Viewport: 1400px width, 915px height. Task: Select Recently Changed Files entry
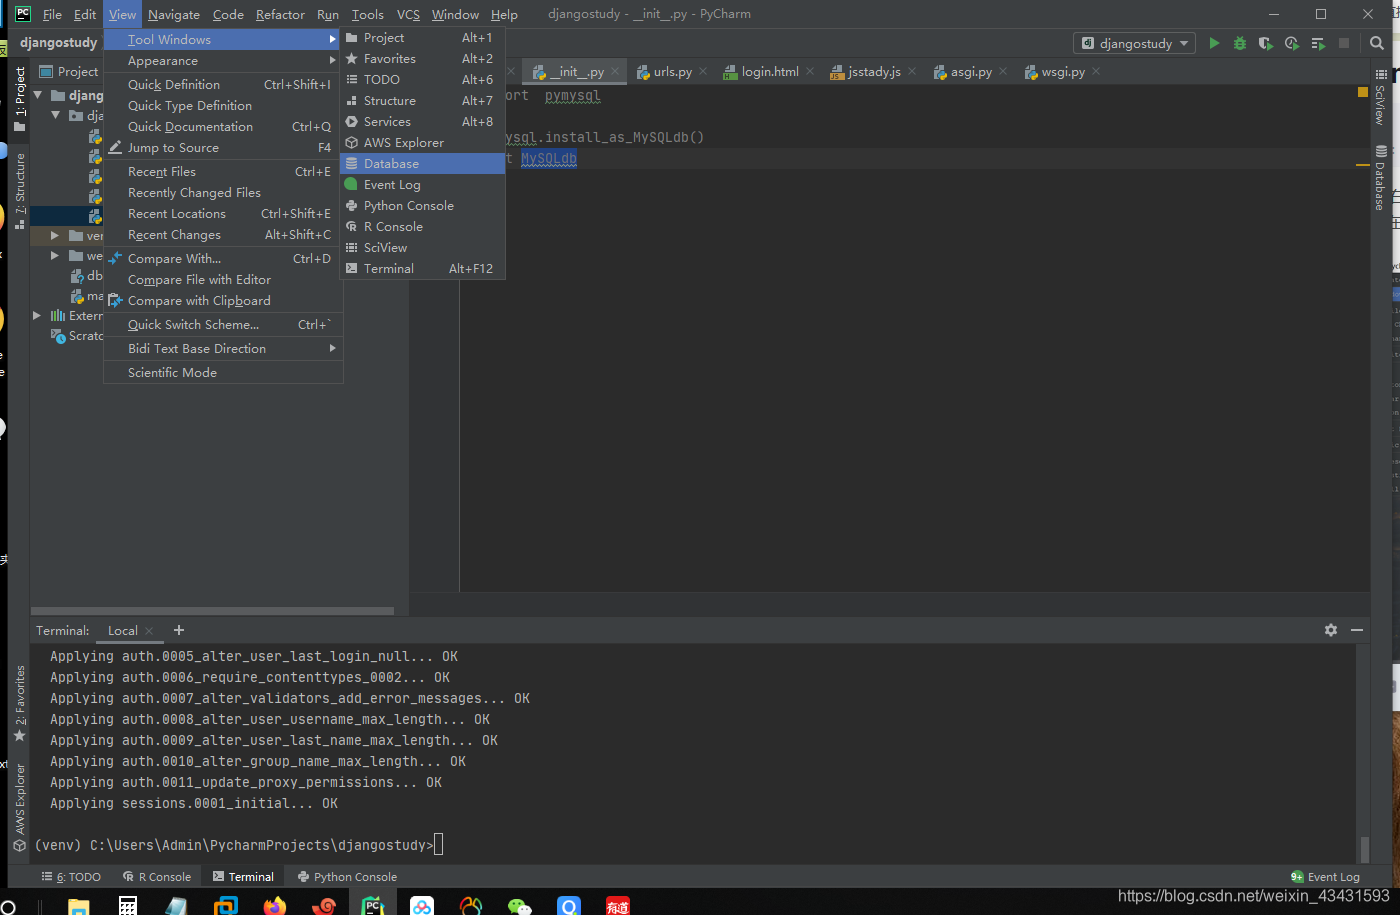(223, 192)
